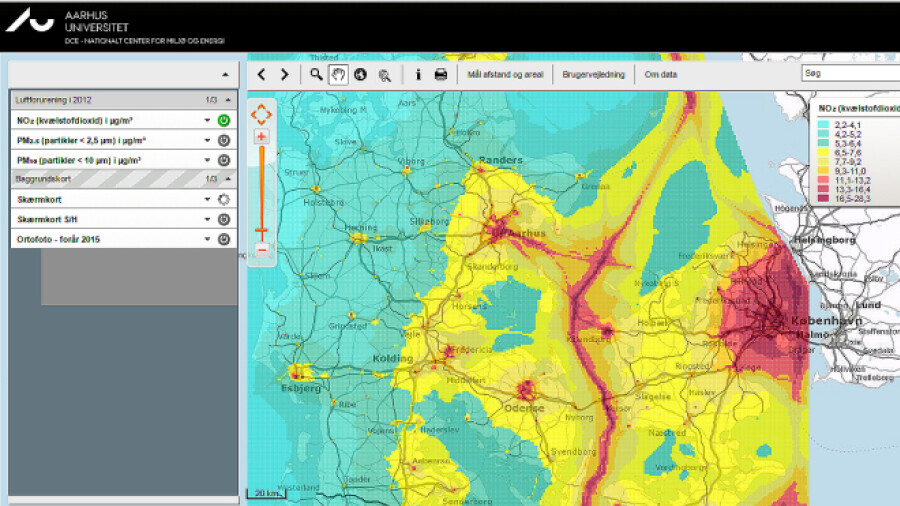Go forward to next map view
Screen dimensions: 900x506
(x=284, y=74)
